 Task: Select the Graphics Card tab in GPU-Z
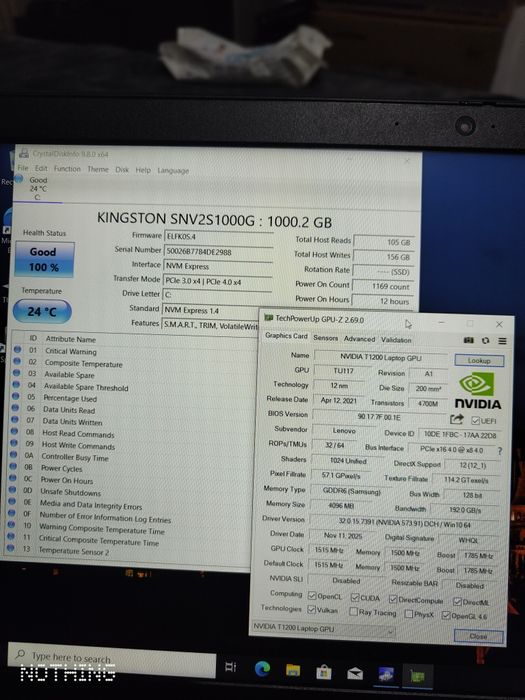[x=286, y=336]
